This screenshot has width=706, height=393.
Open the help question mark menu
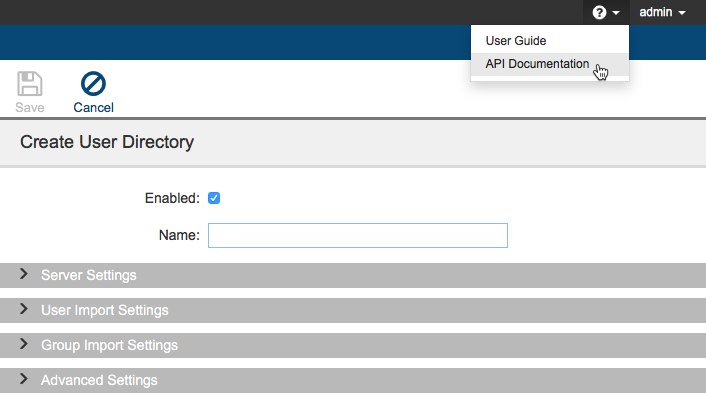[x=599, y=12]
